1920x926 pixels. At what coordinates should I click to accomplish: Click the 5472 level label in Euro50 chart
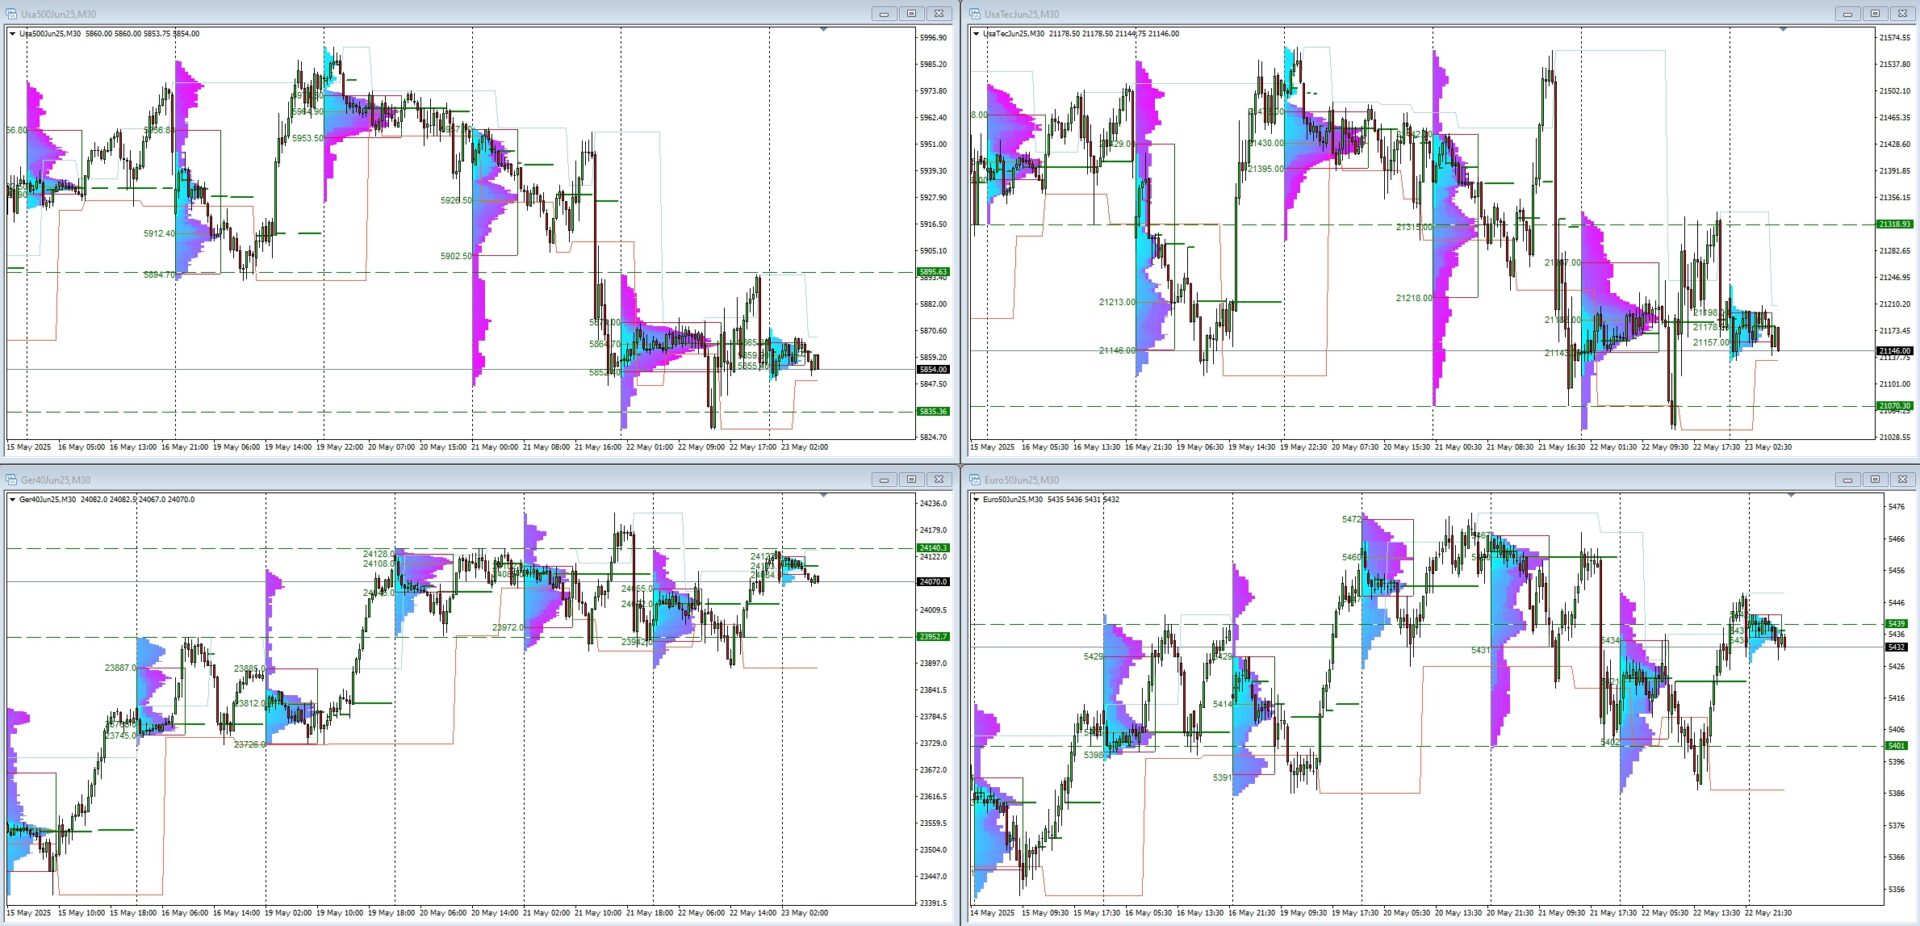click(1352, 520)
